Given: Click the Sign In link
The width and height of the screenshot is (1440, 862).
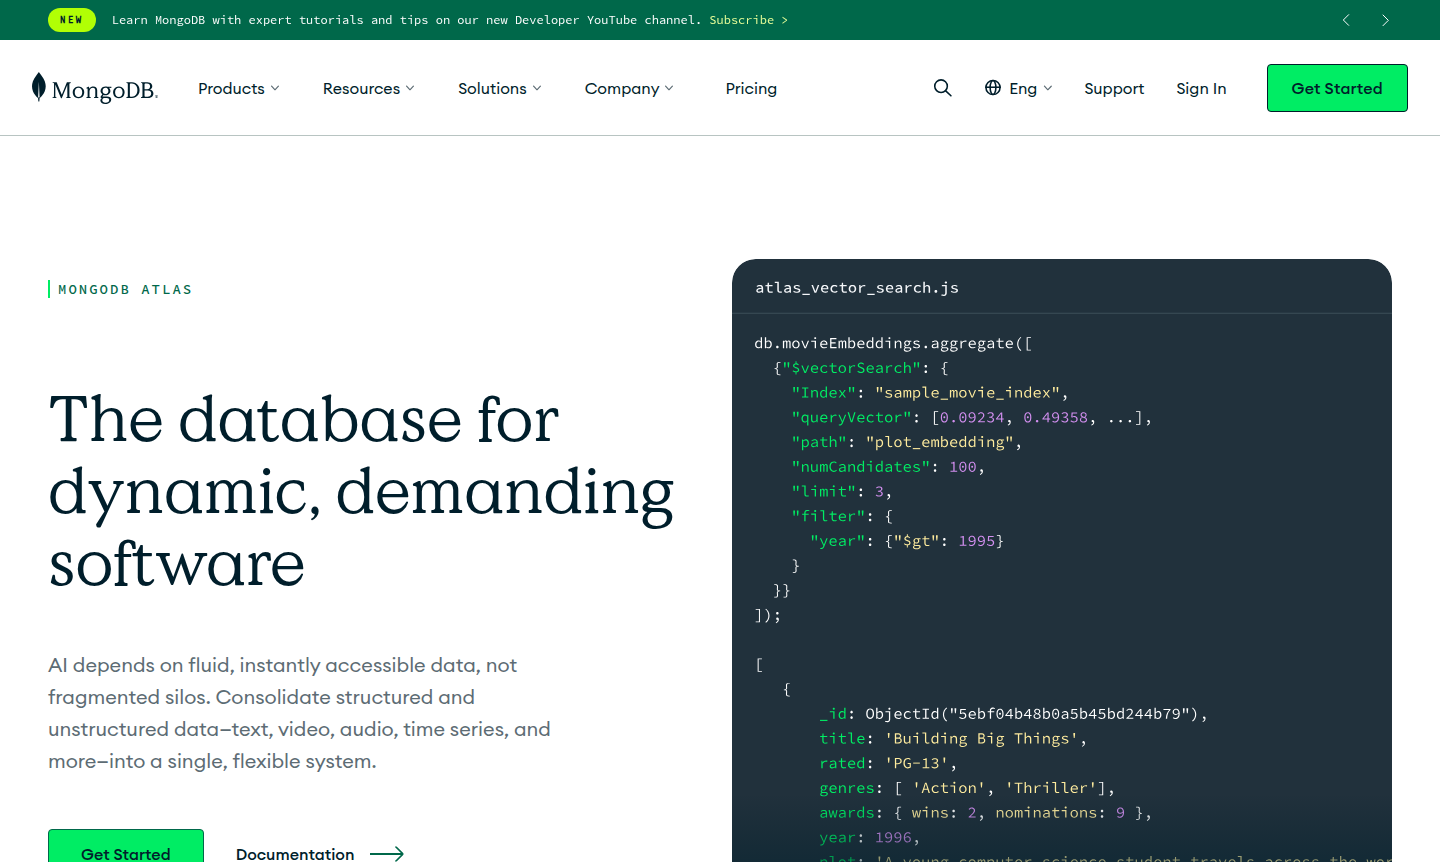Looking at the screenshot, I should click(x=1201, y=88).
